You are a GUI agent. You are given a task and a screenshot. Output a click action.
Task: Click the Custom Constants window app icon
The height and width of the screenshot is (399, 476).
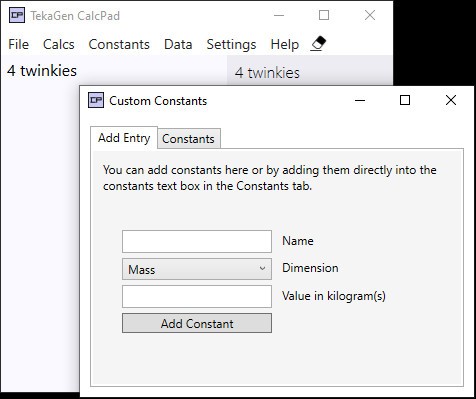click(x=96, y=100)
